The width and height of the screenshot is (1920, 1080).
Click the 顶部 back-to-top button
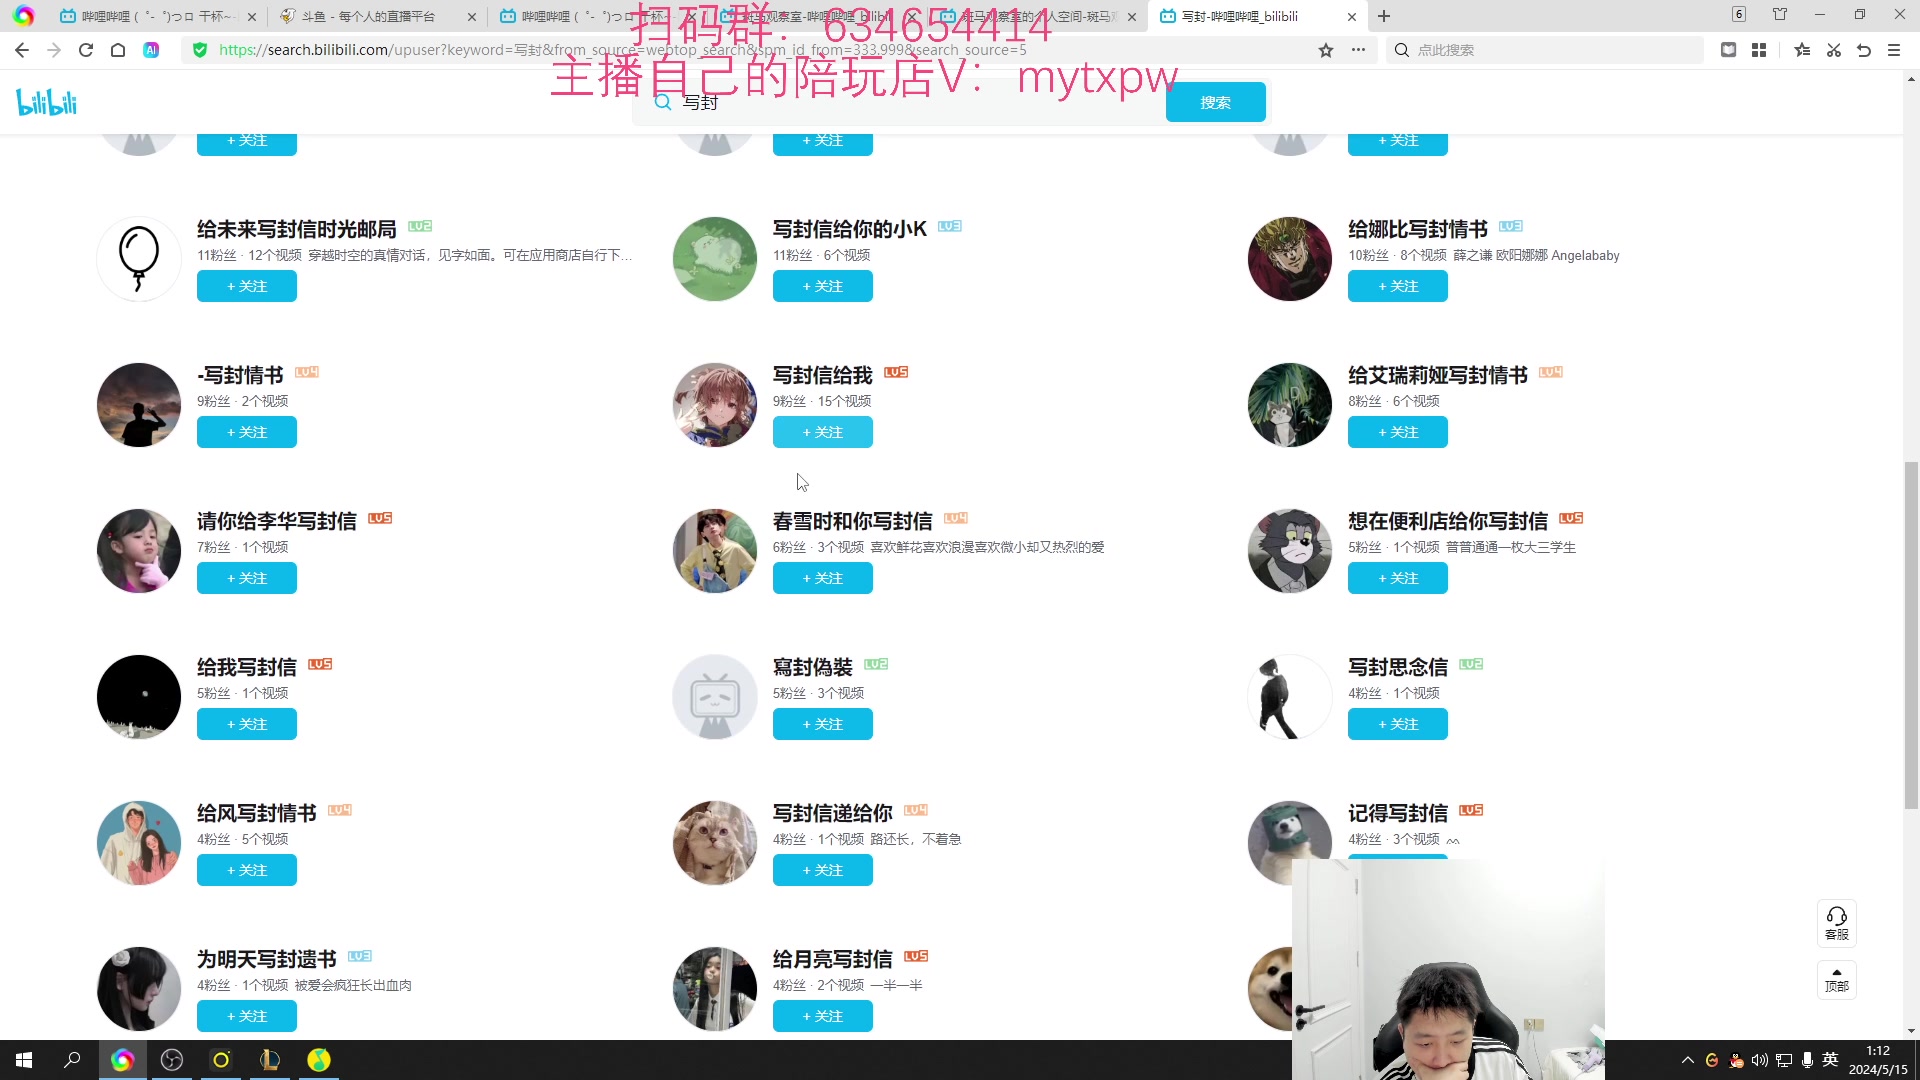[1837, 980]
